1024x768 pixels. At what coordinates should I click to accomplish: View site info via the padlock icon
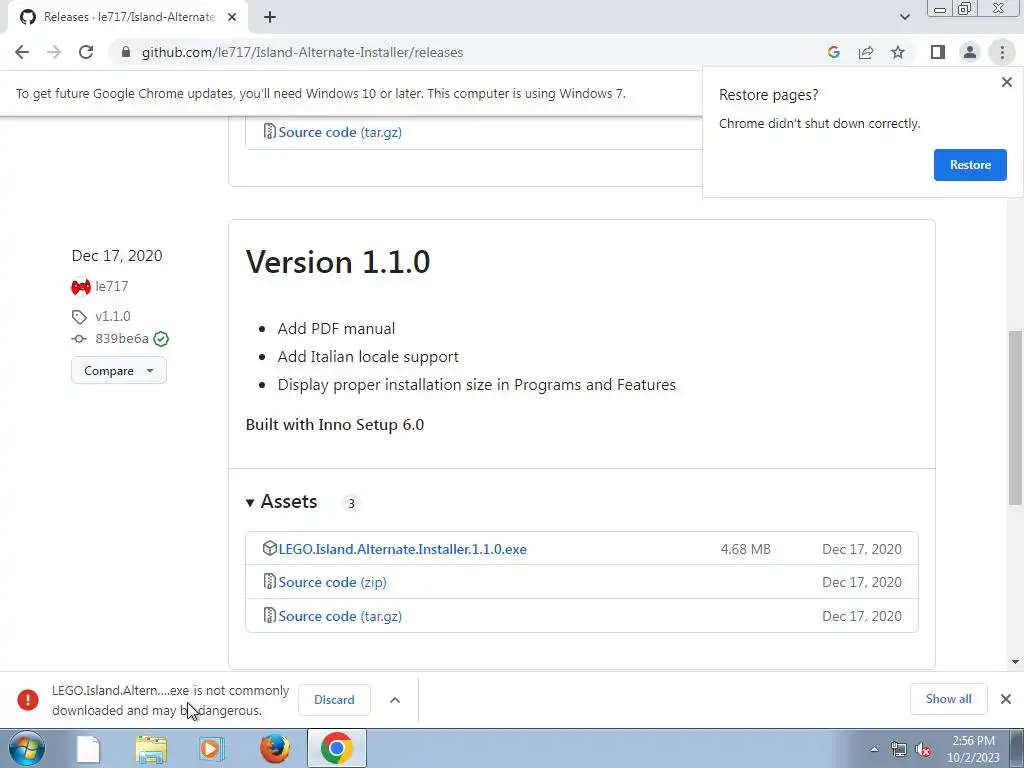pos(126,52)
